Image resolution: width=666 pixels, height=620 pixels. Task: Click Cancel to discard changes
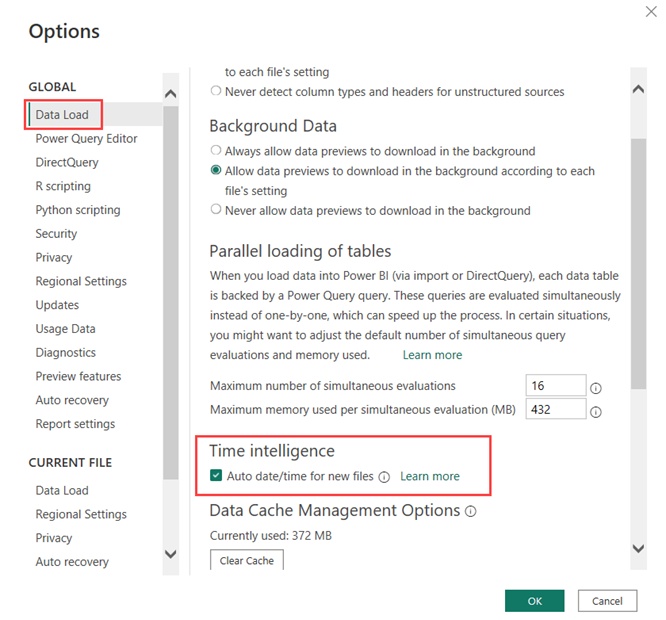[x=607, y=601]
